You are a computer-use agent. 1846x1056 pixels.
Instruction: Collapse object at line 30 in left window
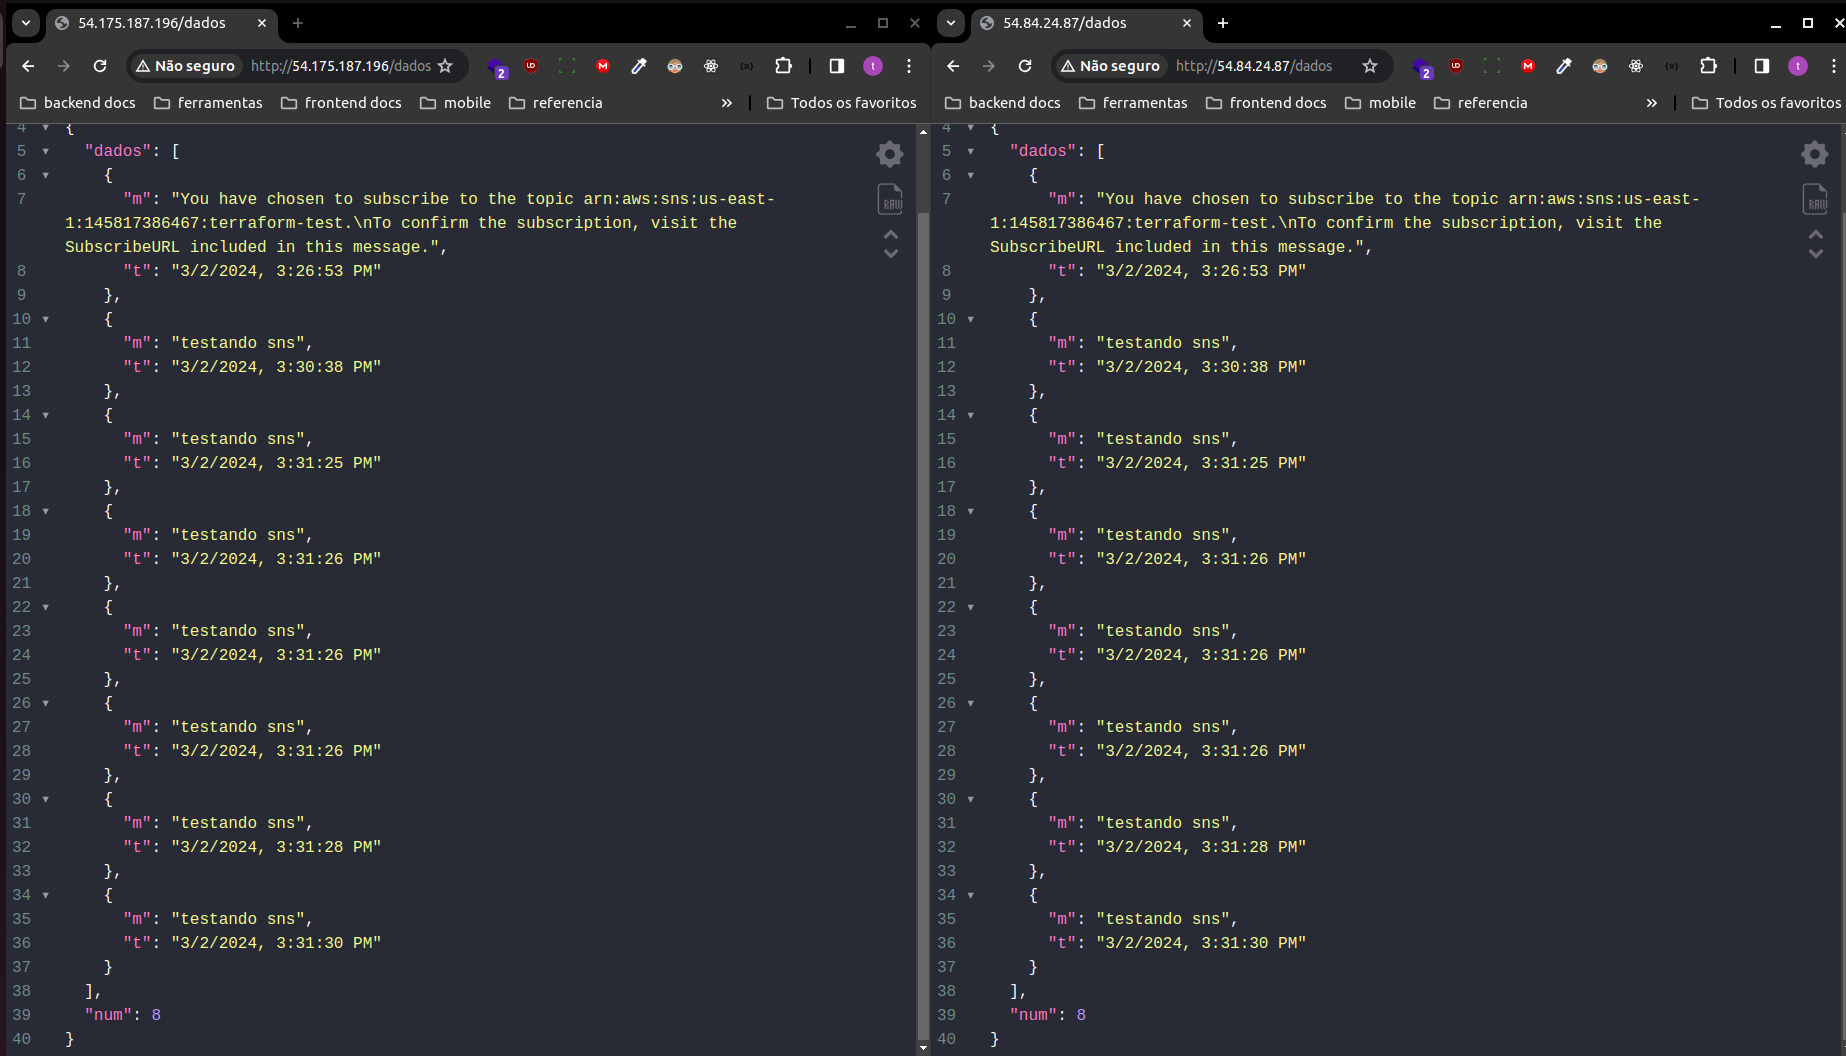[x=45, y=799]
